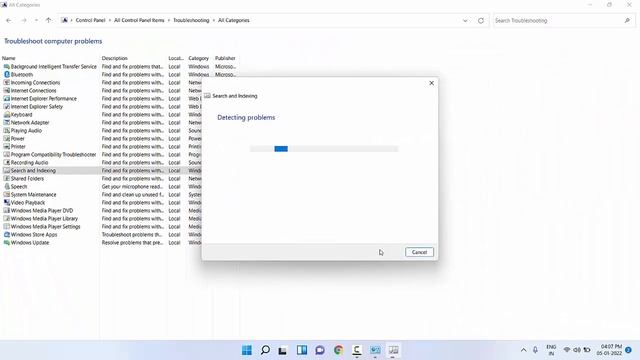Open Incoming Connections troubleshooter icon

[x=7, y=82]
